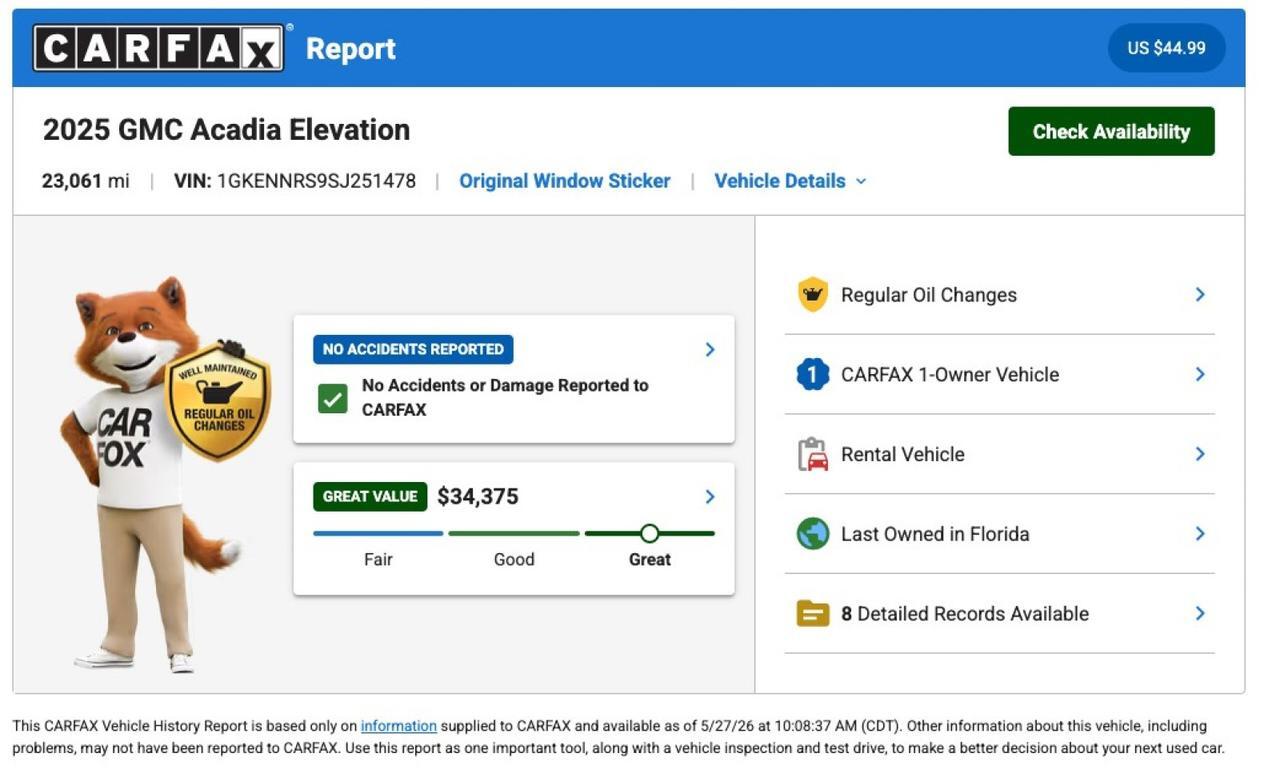Image resolution: width=1280 pixels, height=769 pixels.
Task: Click the green Good value bar segment
Action: 514,533
